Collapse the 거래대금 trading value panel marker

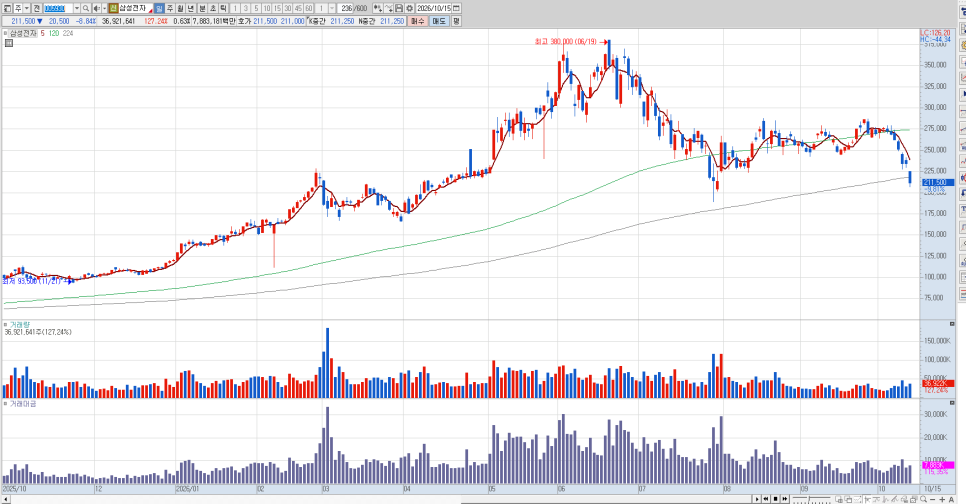click(x=6, y=404)
